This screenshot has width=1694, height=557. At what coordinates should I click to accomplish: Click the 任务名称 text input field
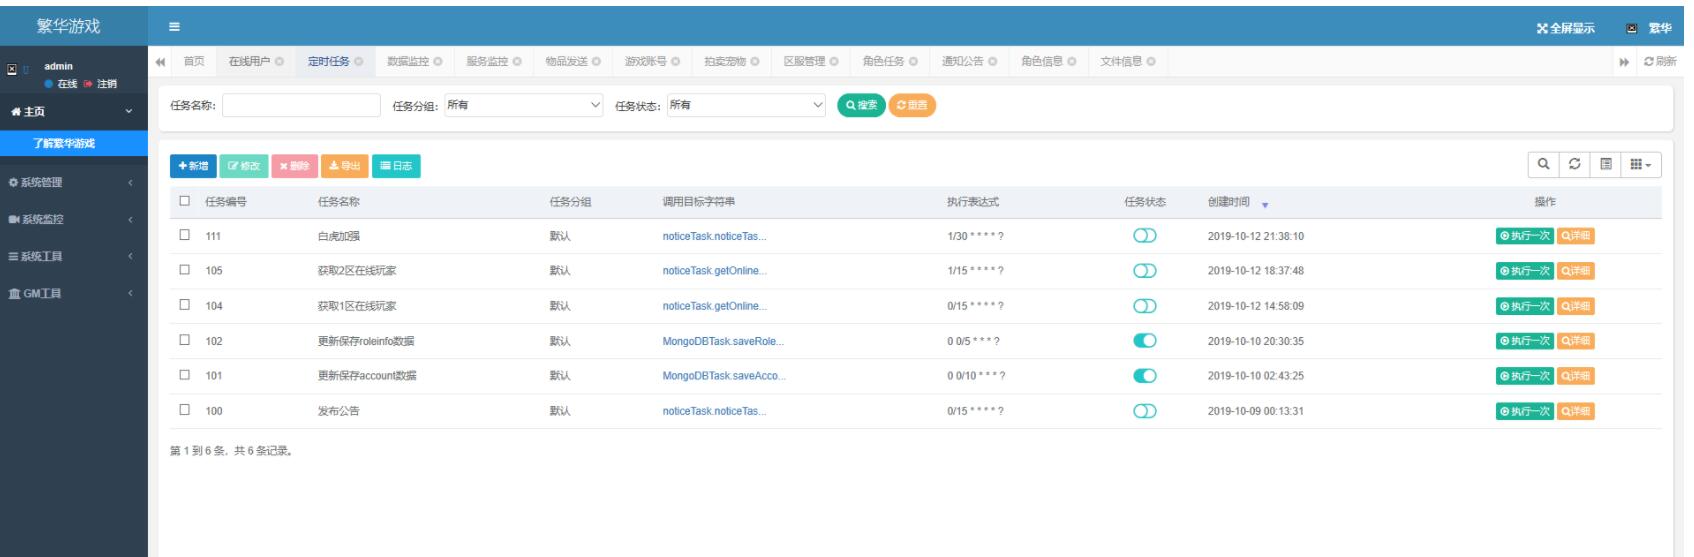click(301, 105)
